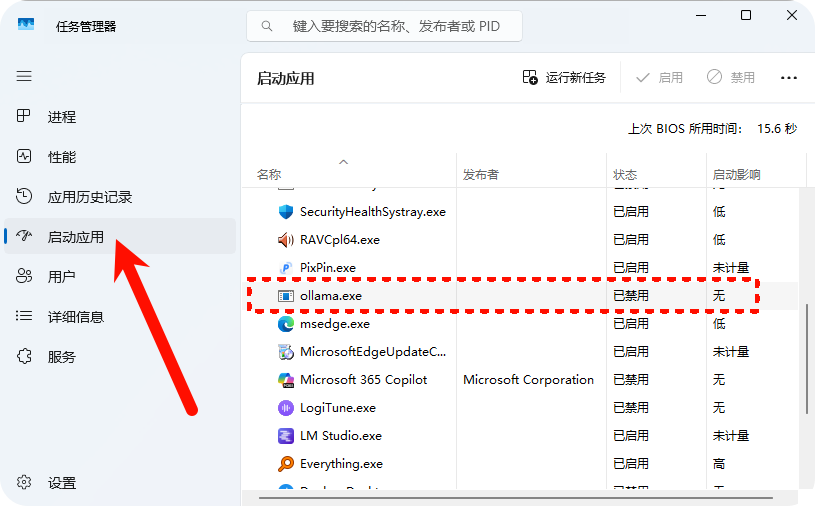
Task: Click the vertical scrollbar thumb
Action: 806,360
